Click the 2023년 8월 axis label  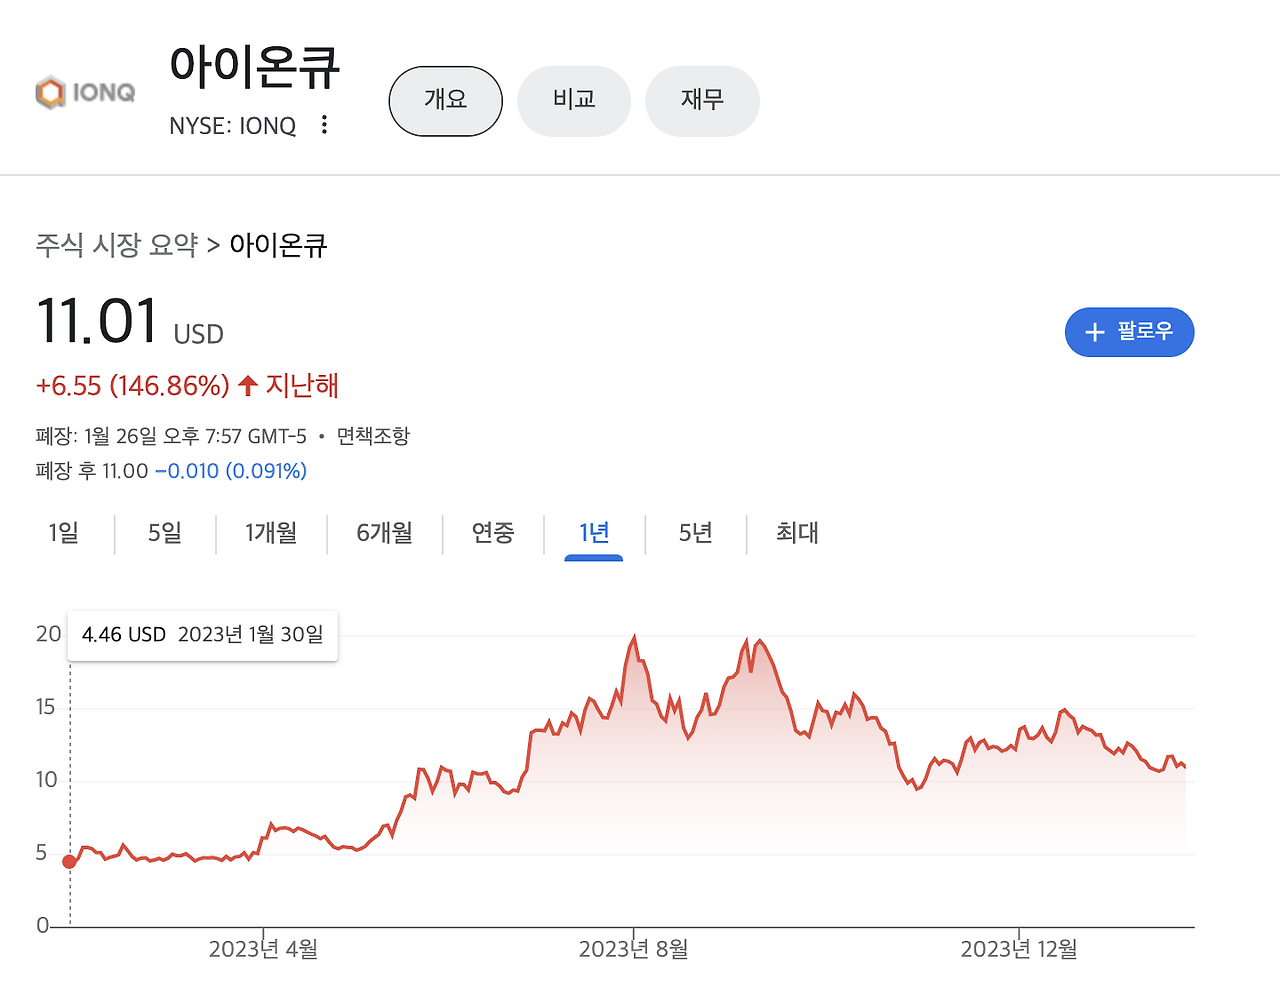(x=633, y=949)
